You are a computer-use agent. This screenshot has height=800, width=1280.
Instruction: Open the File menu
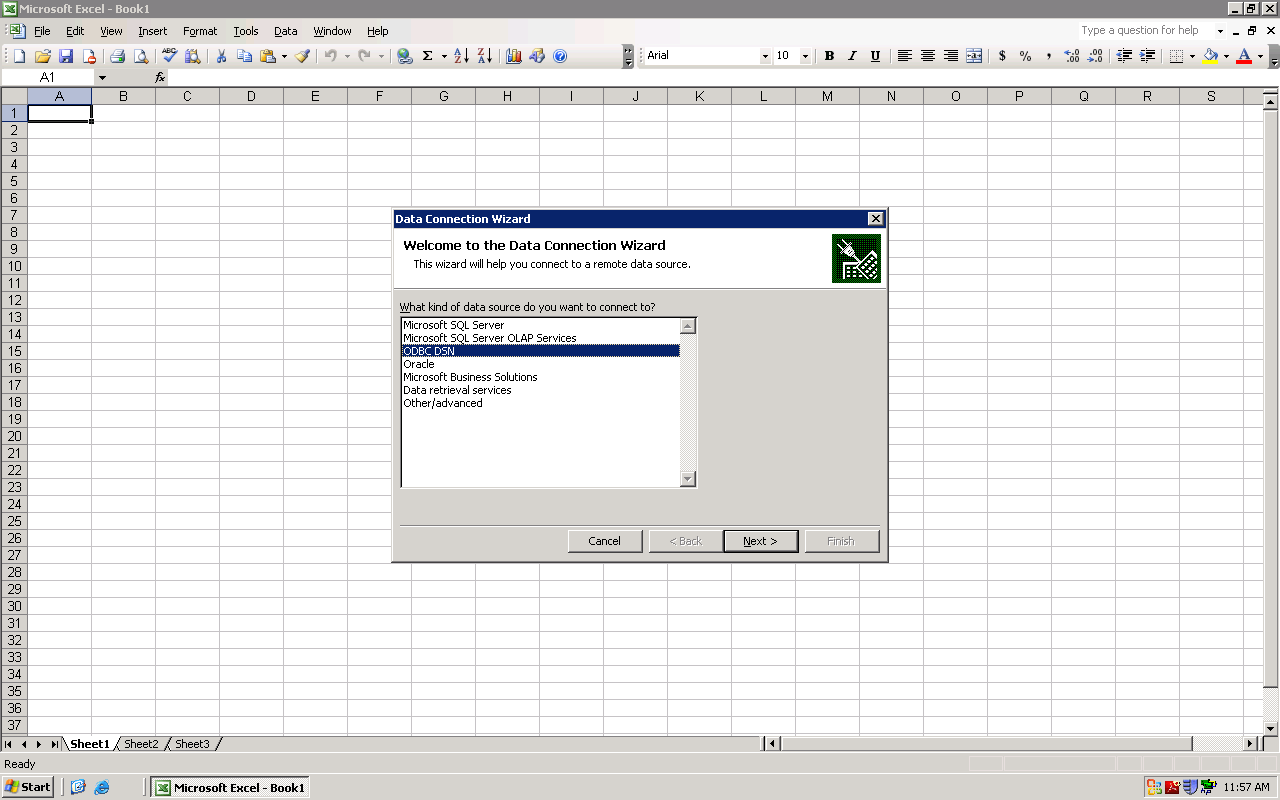coord(42,31)
